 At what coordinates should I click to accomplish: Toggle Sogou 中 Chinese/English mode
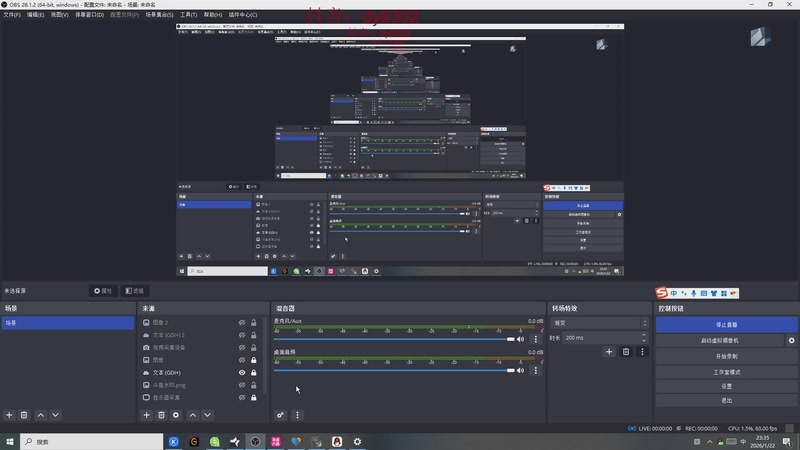[x=674, y=293]
